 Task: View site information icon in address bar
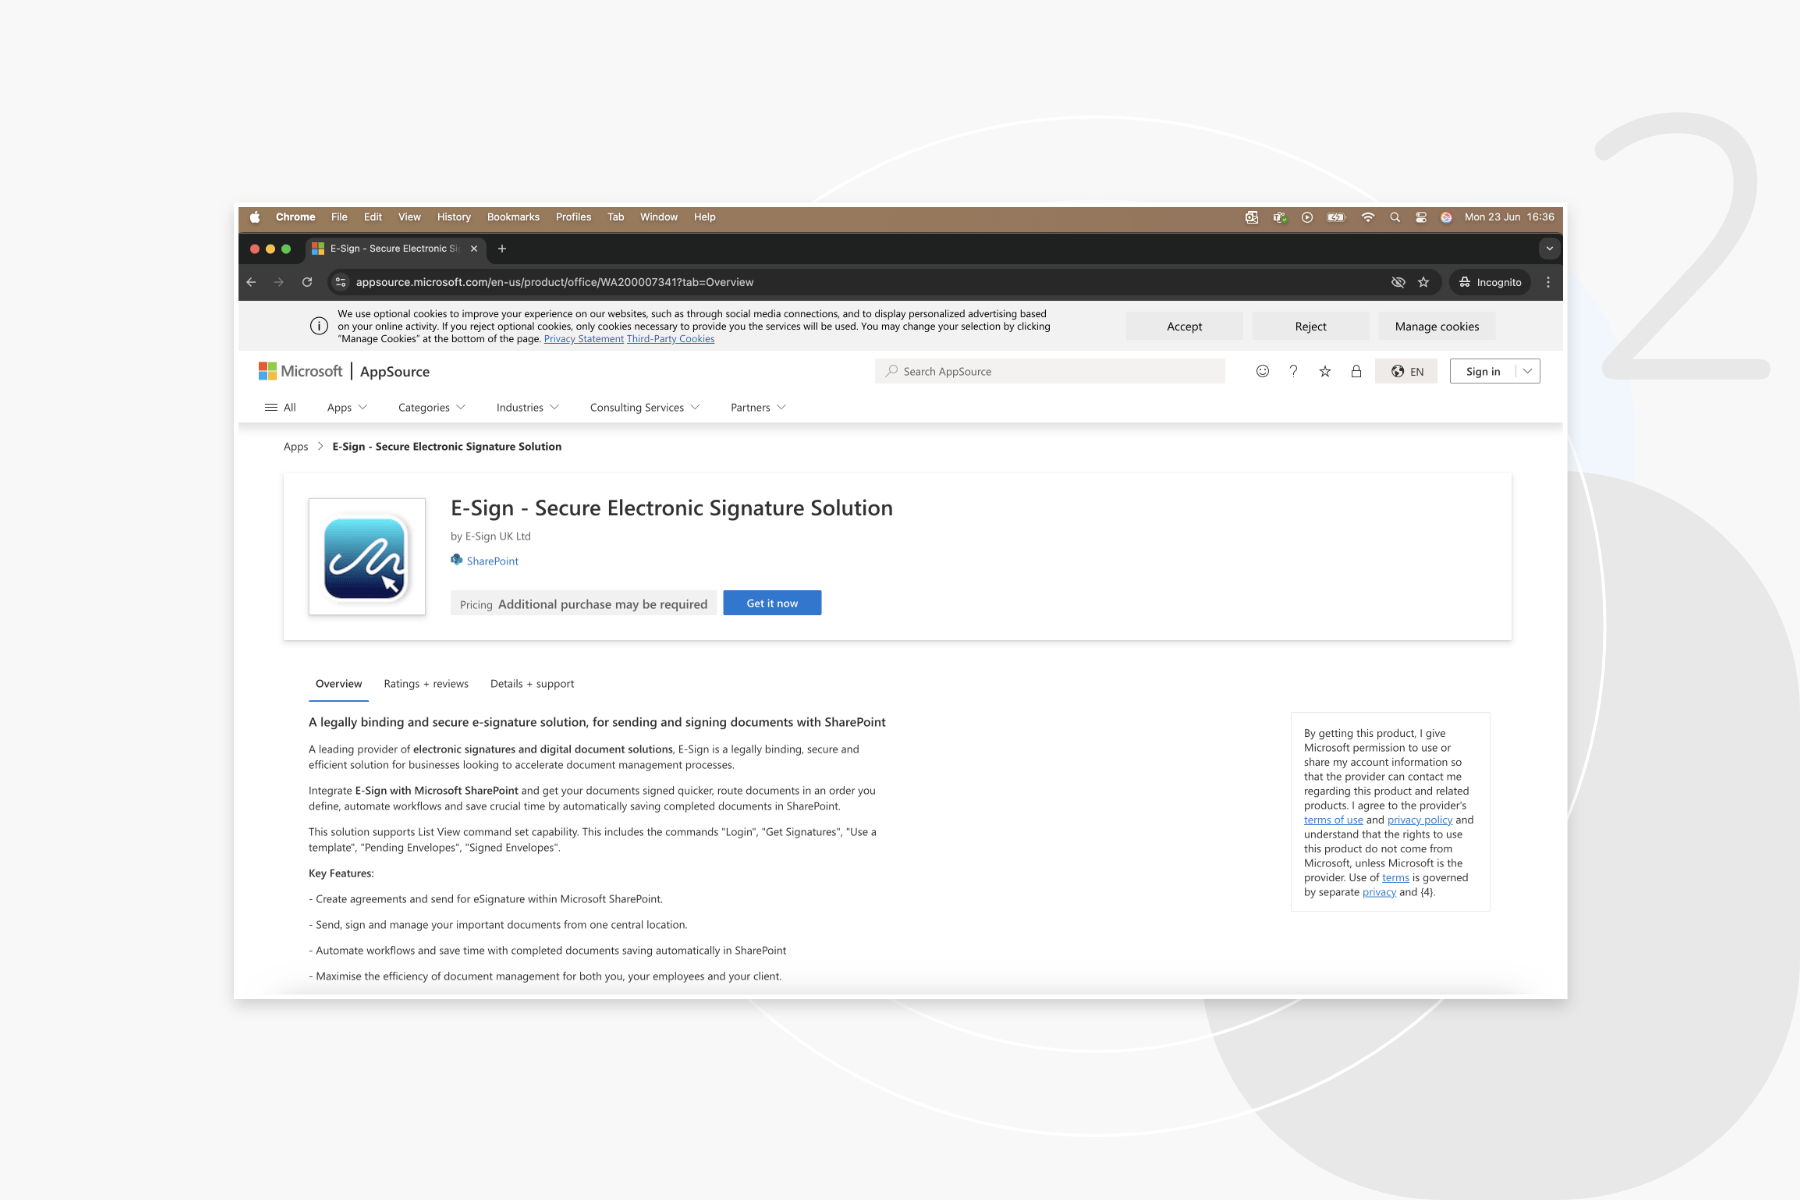click(340, 282)
